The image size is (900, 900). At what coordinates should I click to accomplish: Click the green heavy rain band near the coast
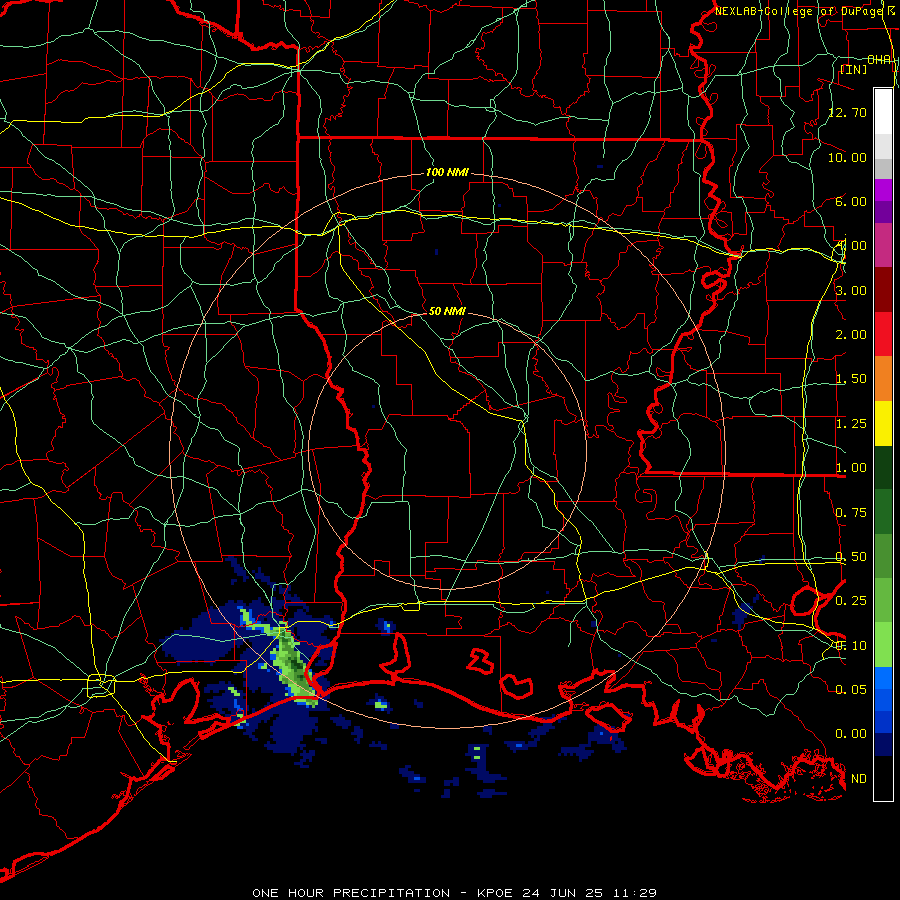(294, 666)
